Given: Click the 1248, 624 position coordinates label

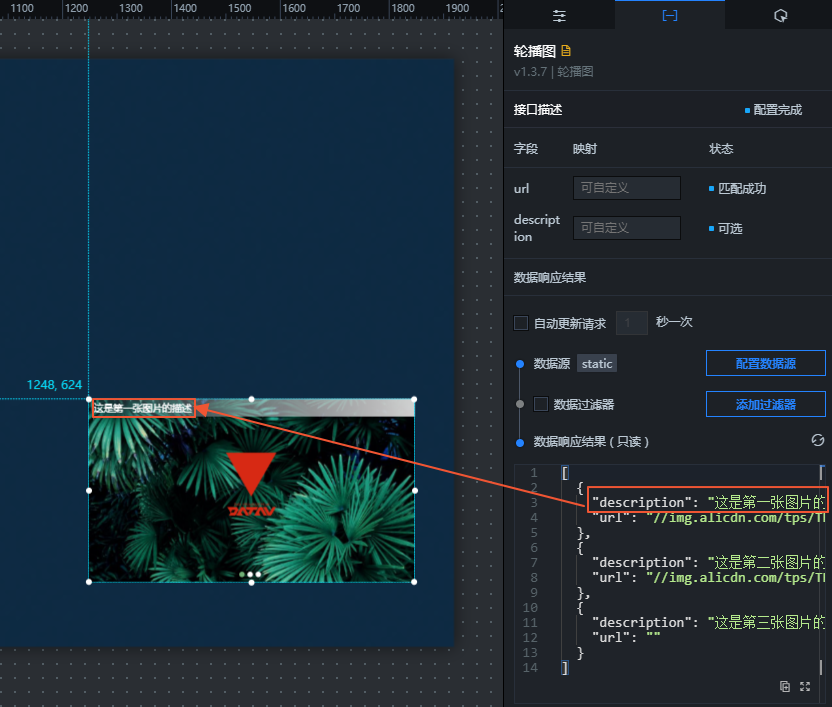Looking at the screenshot, I should coord(54,385).
